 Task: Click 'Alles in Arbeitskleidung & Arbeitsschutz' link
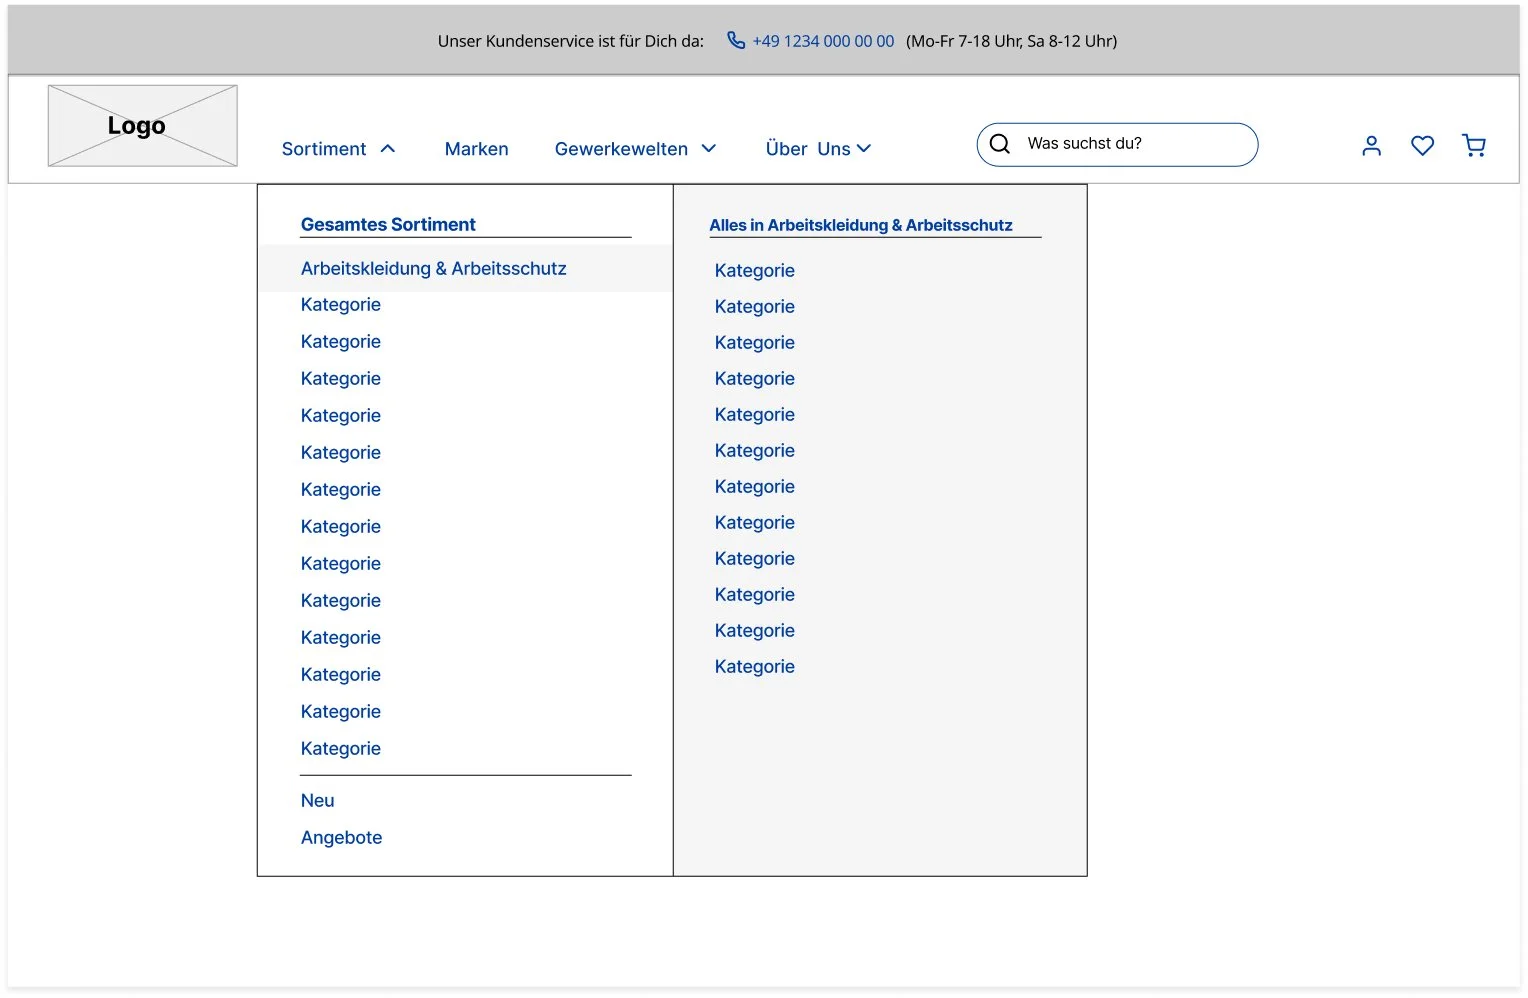tap(861, 226)
